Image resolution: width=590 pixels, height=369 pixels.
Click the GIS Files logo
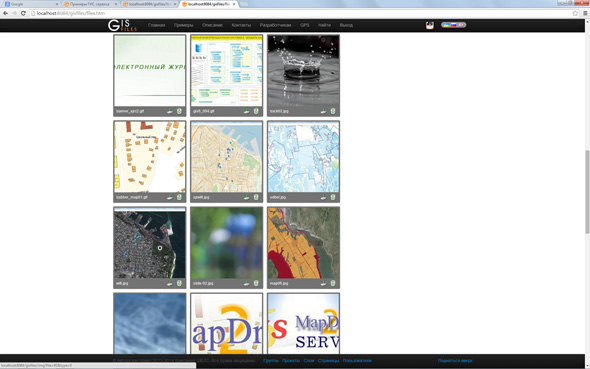click(122, 25)
